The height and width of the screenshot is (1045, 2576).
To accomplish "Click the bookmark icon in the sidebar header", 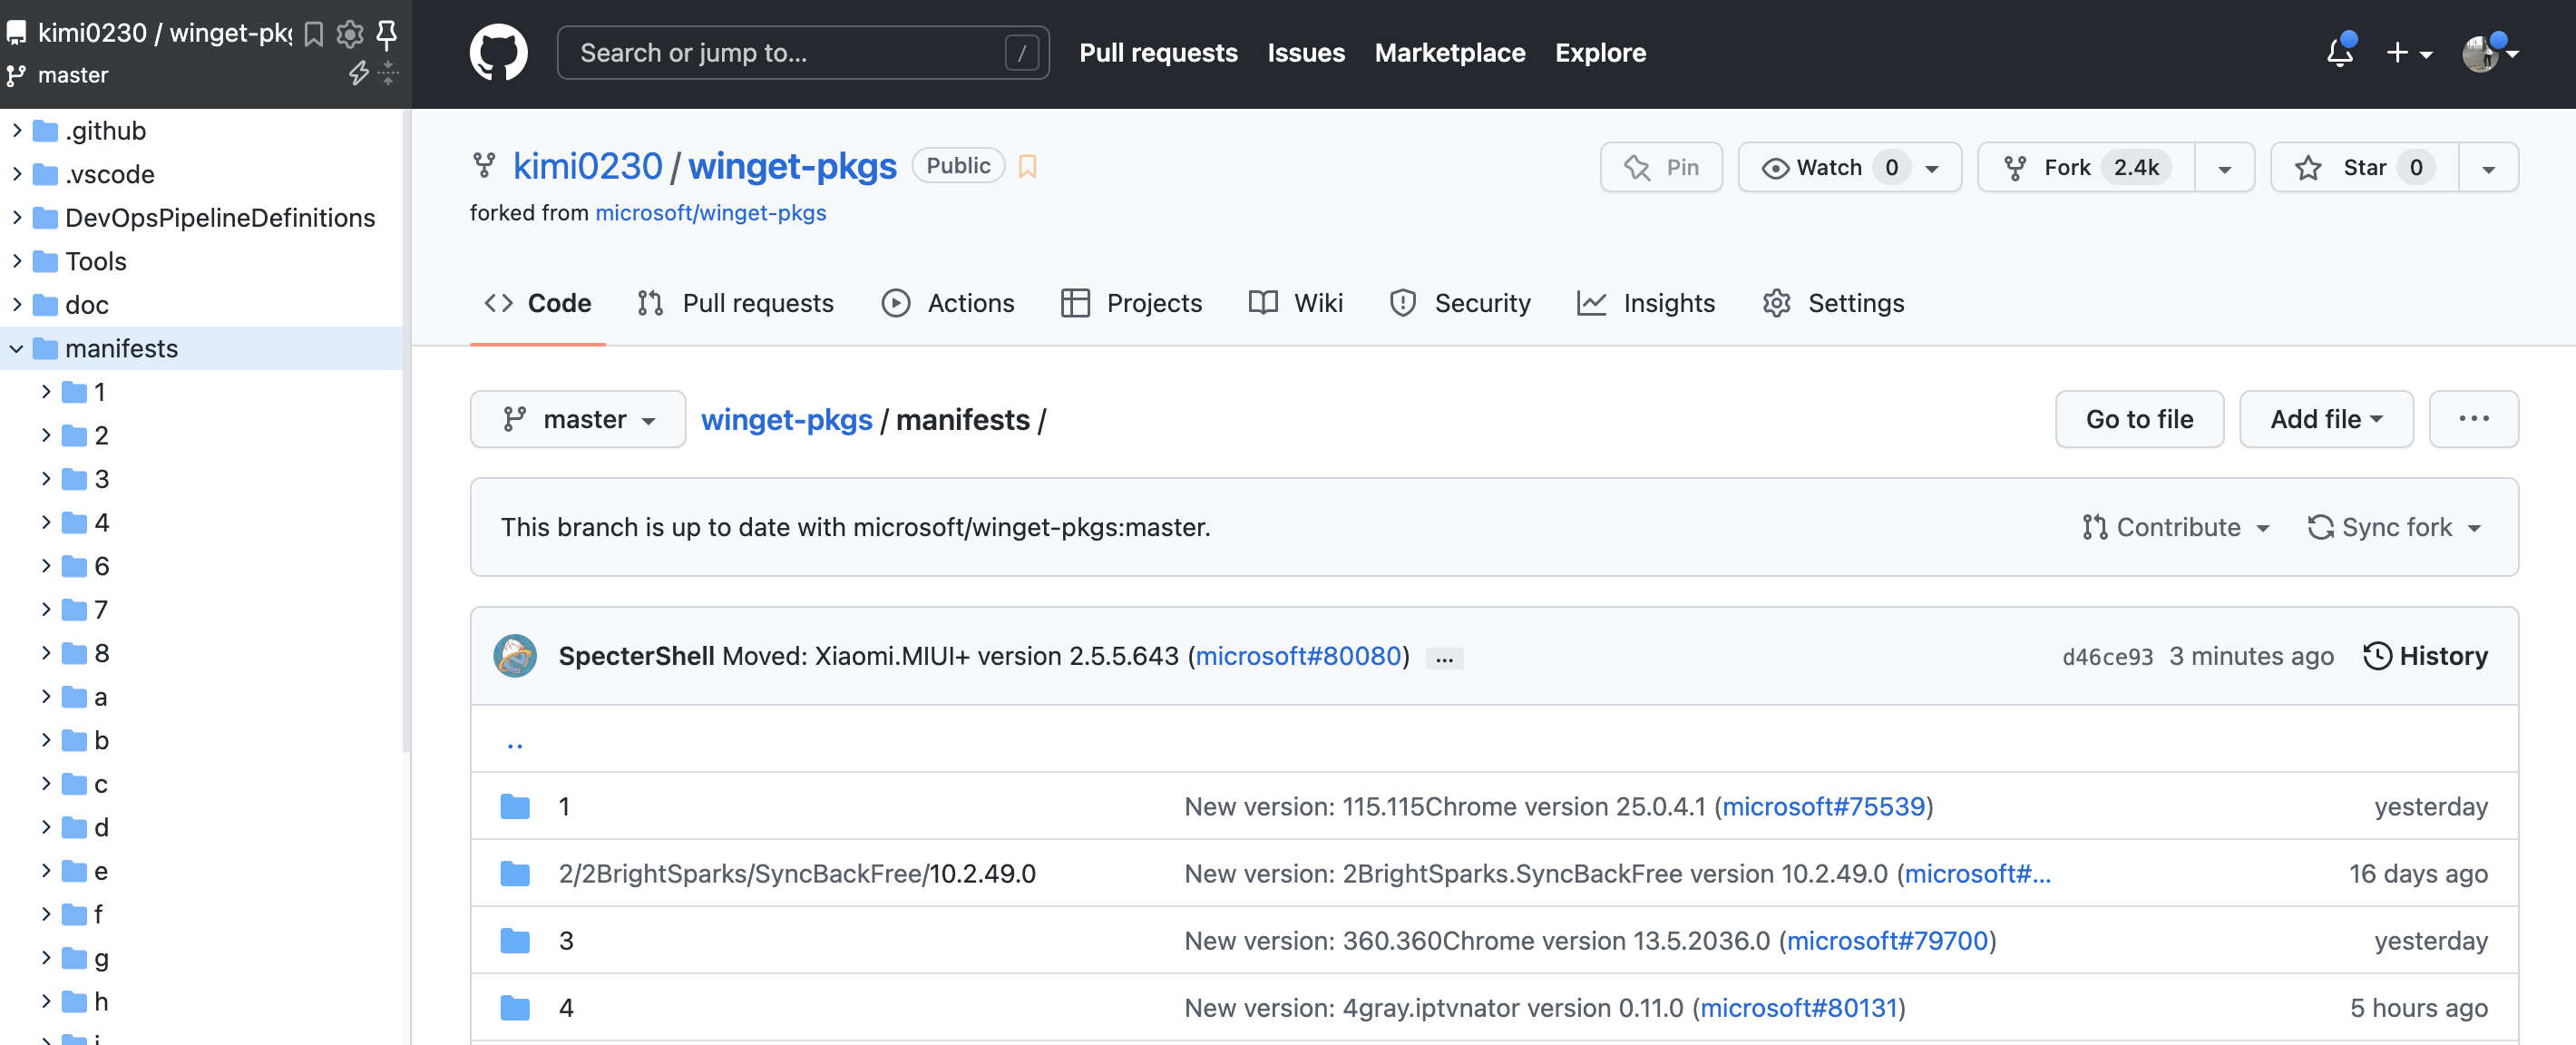I will pyautogui.click(x=314, y=34).
